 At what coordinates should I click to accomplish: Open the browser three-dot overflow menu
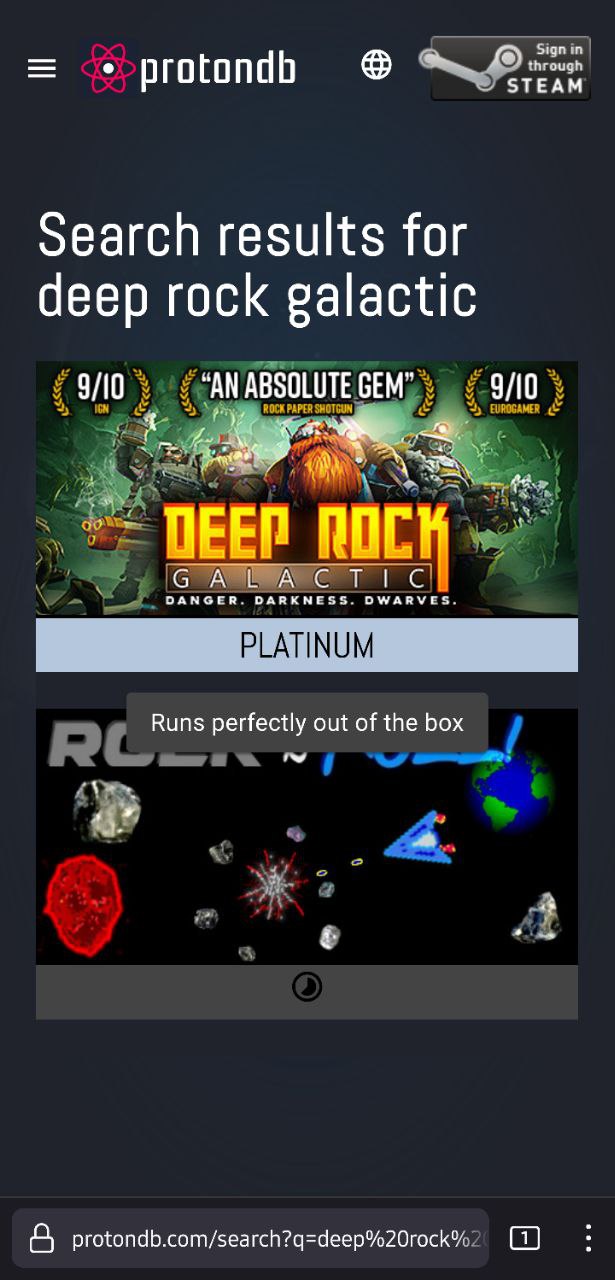(x=588, y=1238)
